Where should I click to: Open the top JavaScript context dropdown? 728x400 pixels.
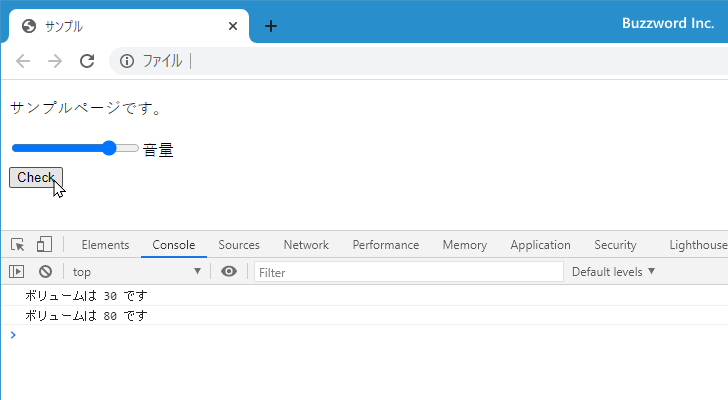tap(136, 272)
